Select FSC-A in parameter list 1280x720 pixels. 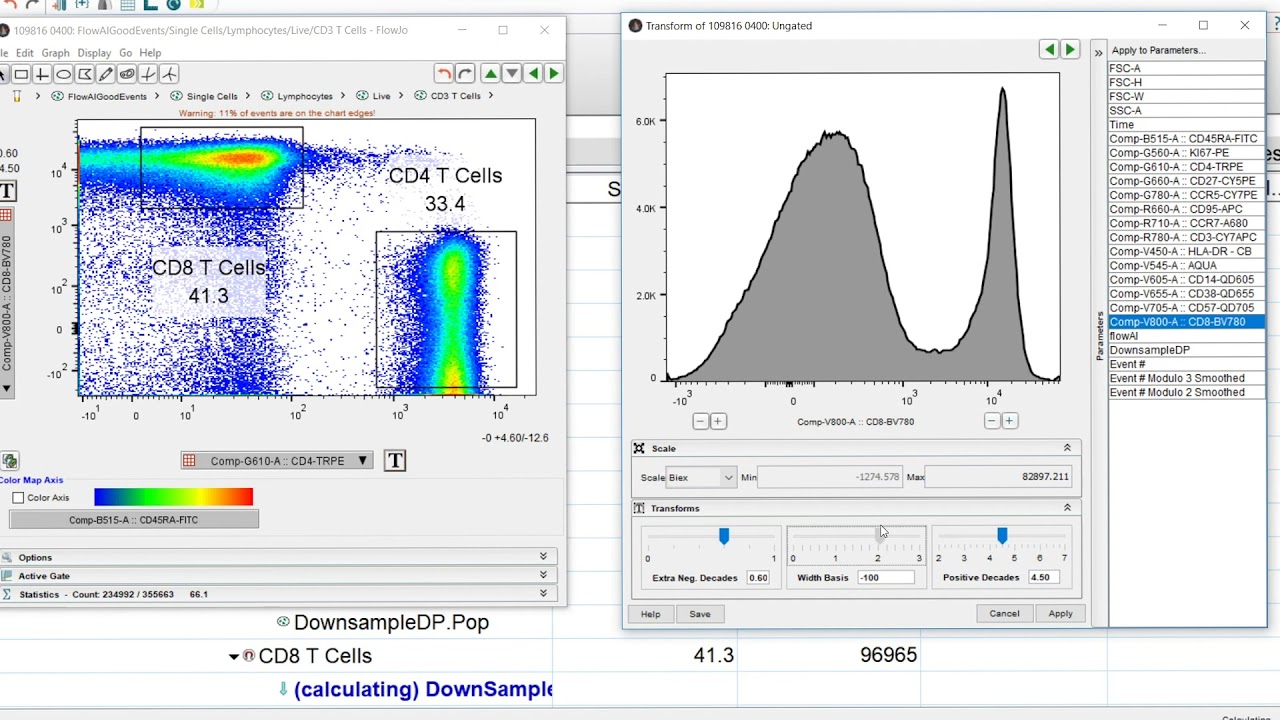[1185, 69]
